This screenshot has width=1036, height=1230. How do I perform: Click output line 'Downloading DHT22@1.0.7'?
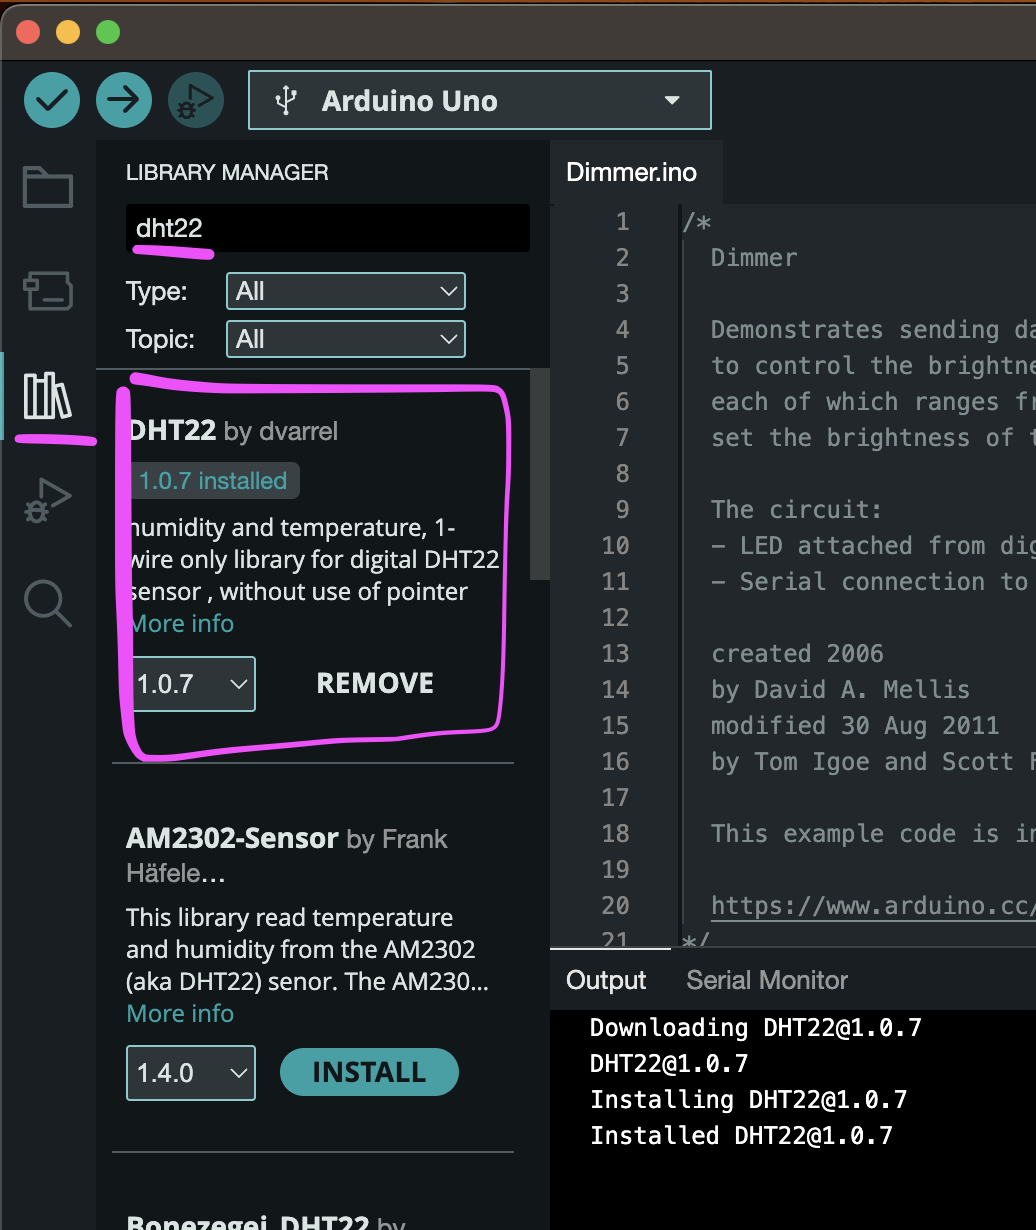(755, 1028)
